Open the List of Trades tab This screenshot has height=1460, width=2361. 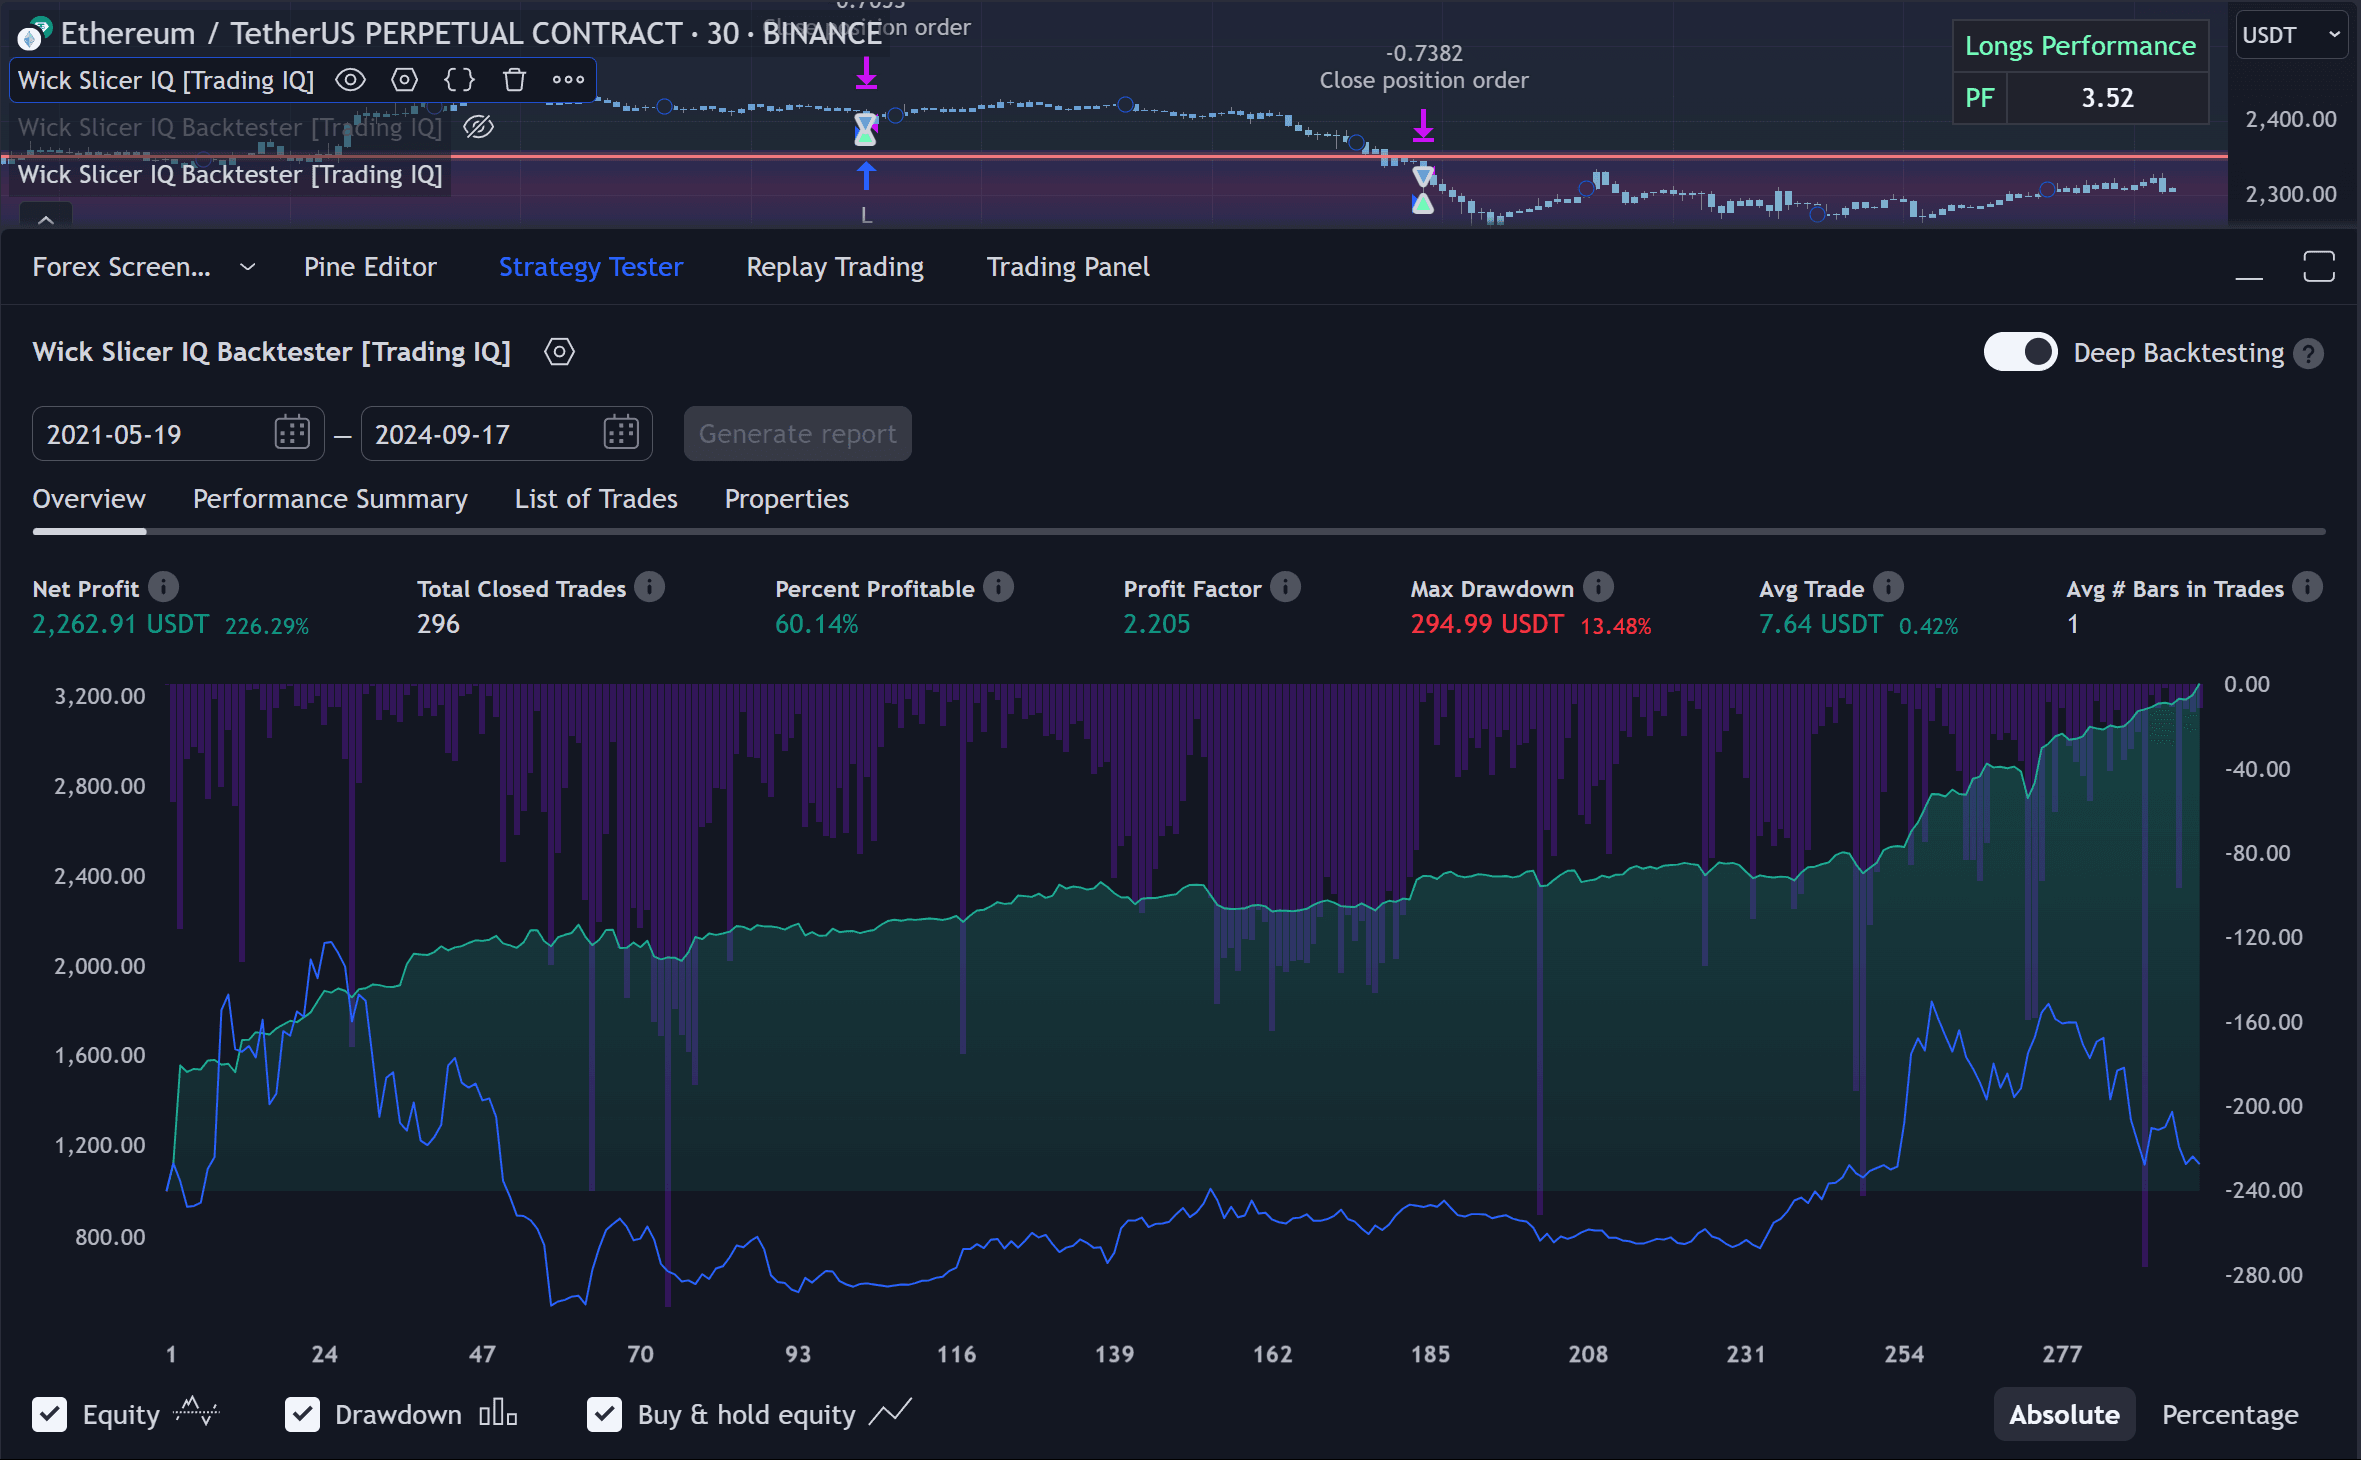click(596, 499)
